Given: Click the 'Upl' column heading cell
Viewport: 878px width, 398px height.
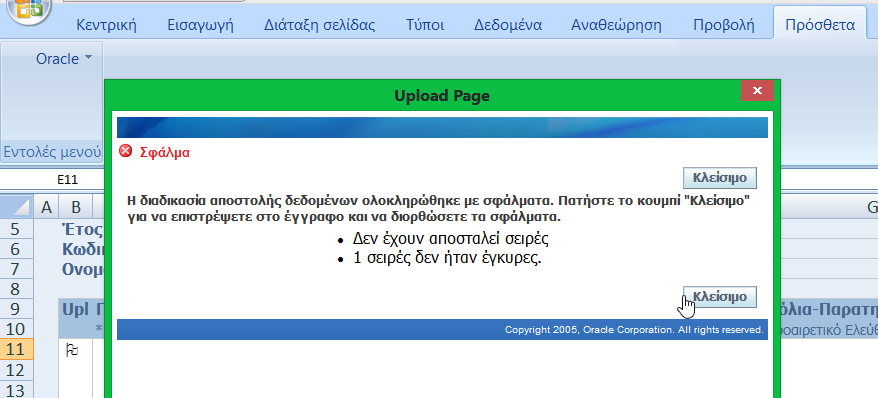Looking at the screenshot, I should [76, 309].
